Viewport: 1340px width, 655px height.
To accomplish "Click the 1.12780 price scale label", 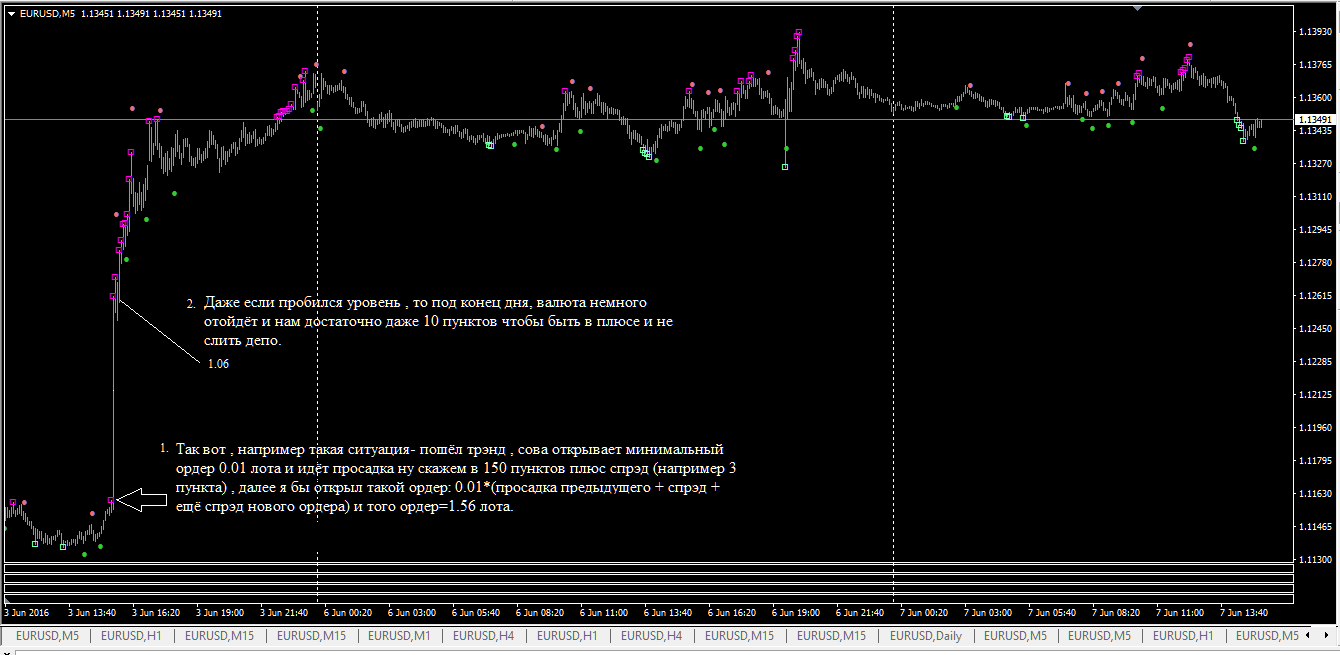I will [x=1313, y=263].
